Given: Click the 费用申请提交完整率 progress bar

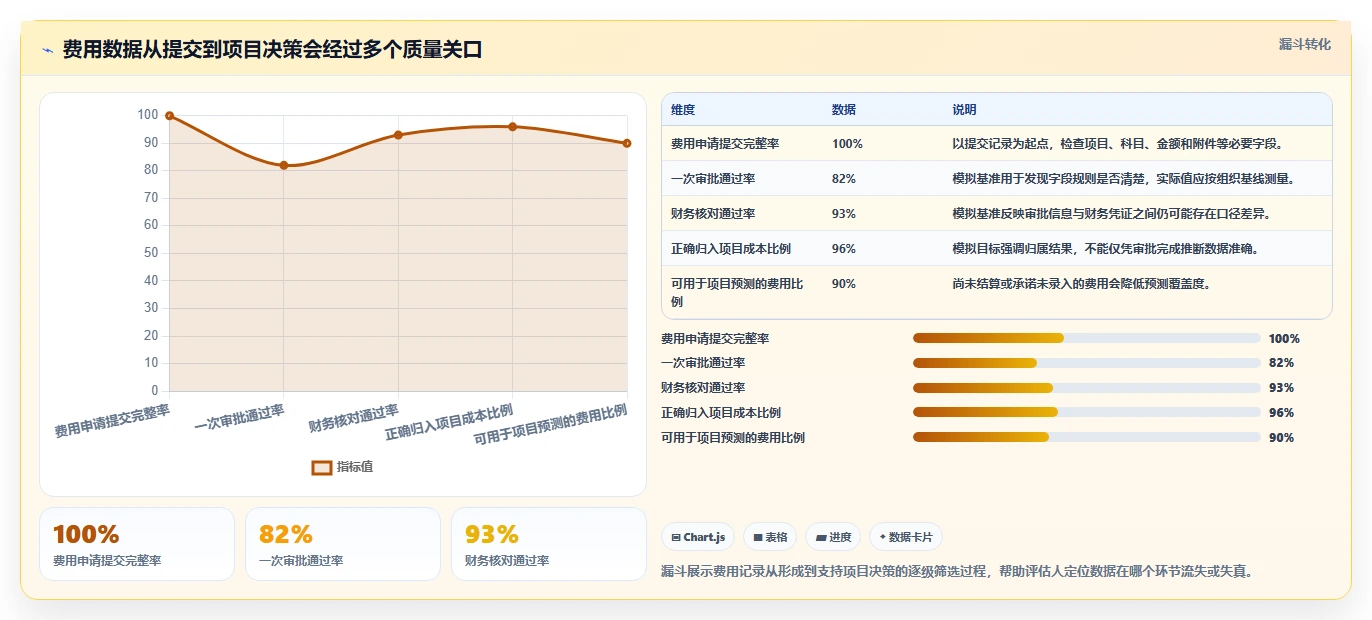Looking at the screenshot, I should coord(1087,338).
